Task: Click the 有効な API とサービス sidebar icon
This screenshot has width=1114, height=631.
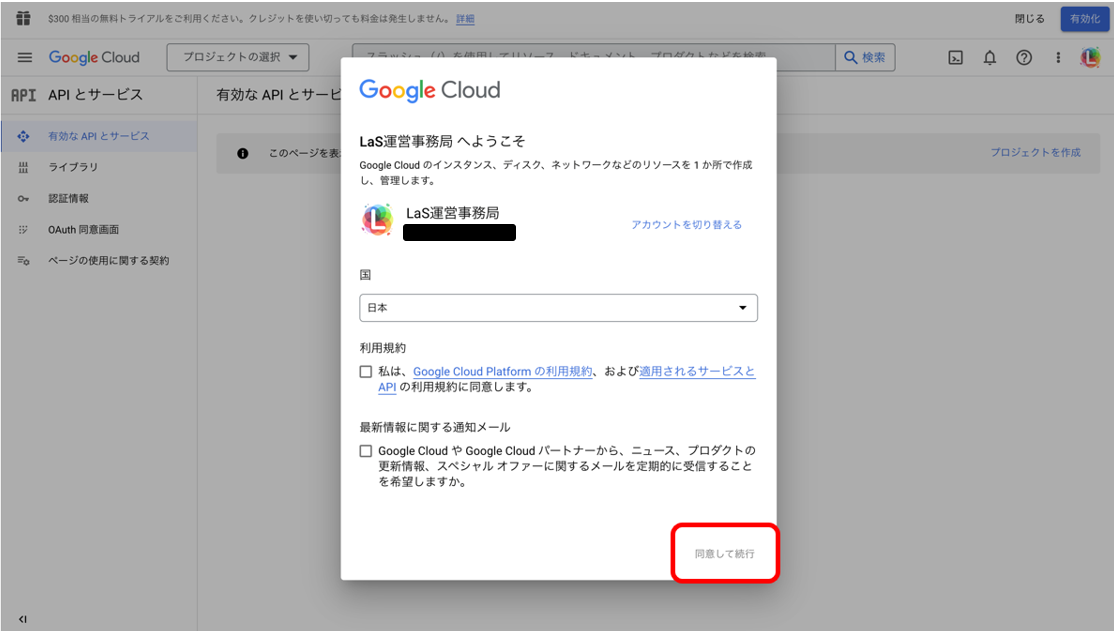Action: coord(23,136)
